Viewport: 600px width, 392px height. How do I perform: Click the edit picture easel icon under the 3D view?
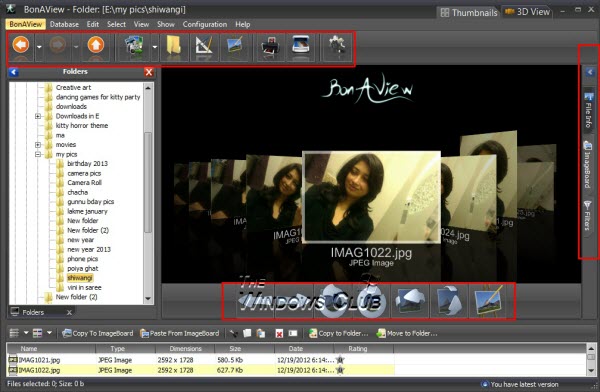[x=488, y=301]
